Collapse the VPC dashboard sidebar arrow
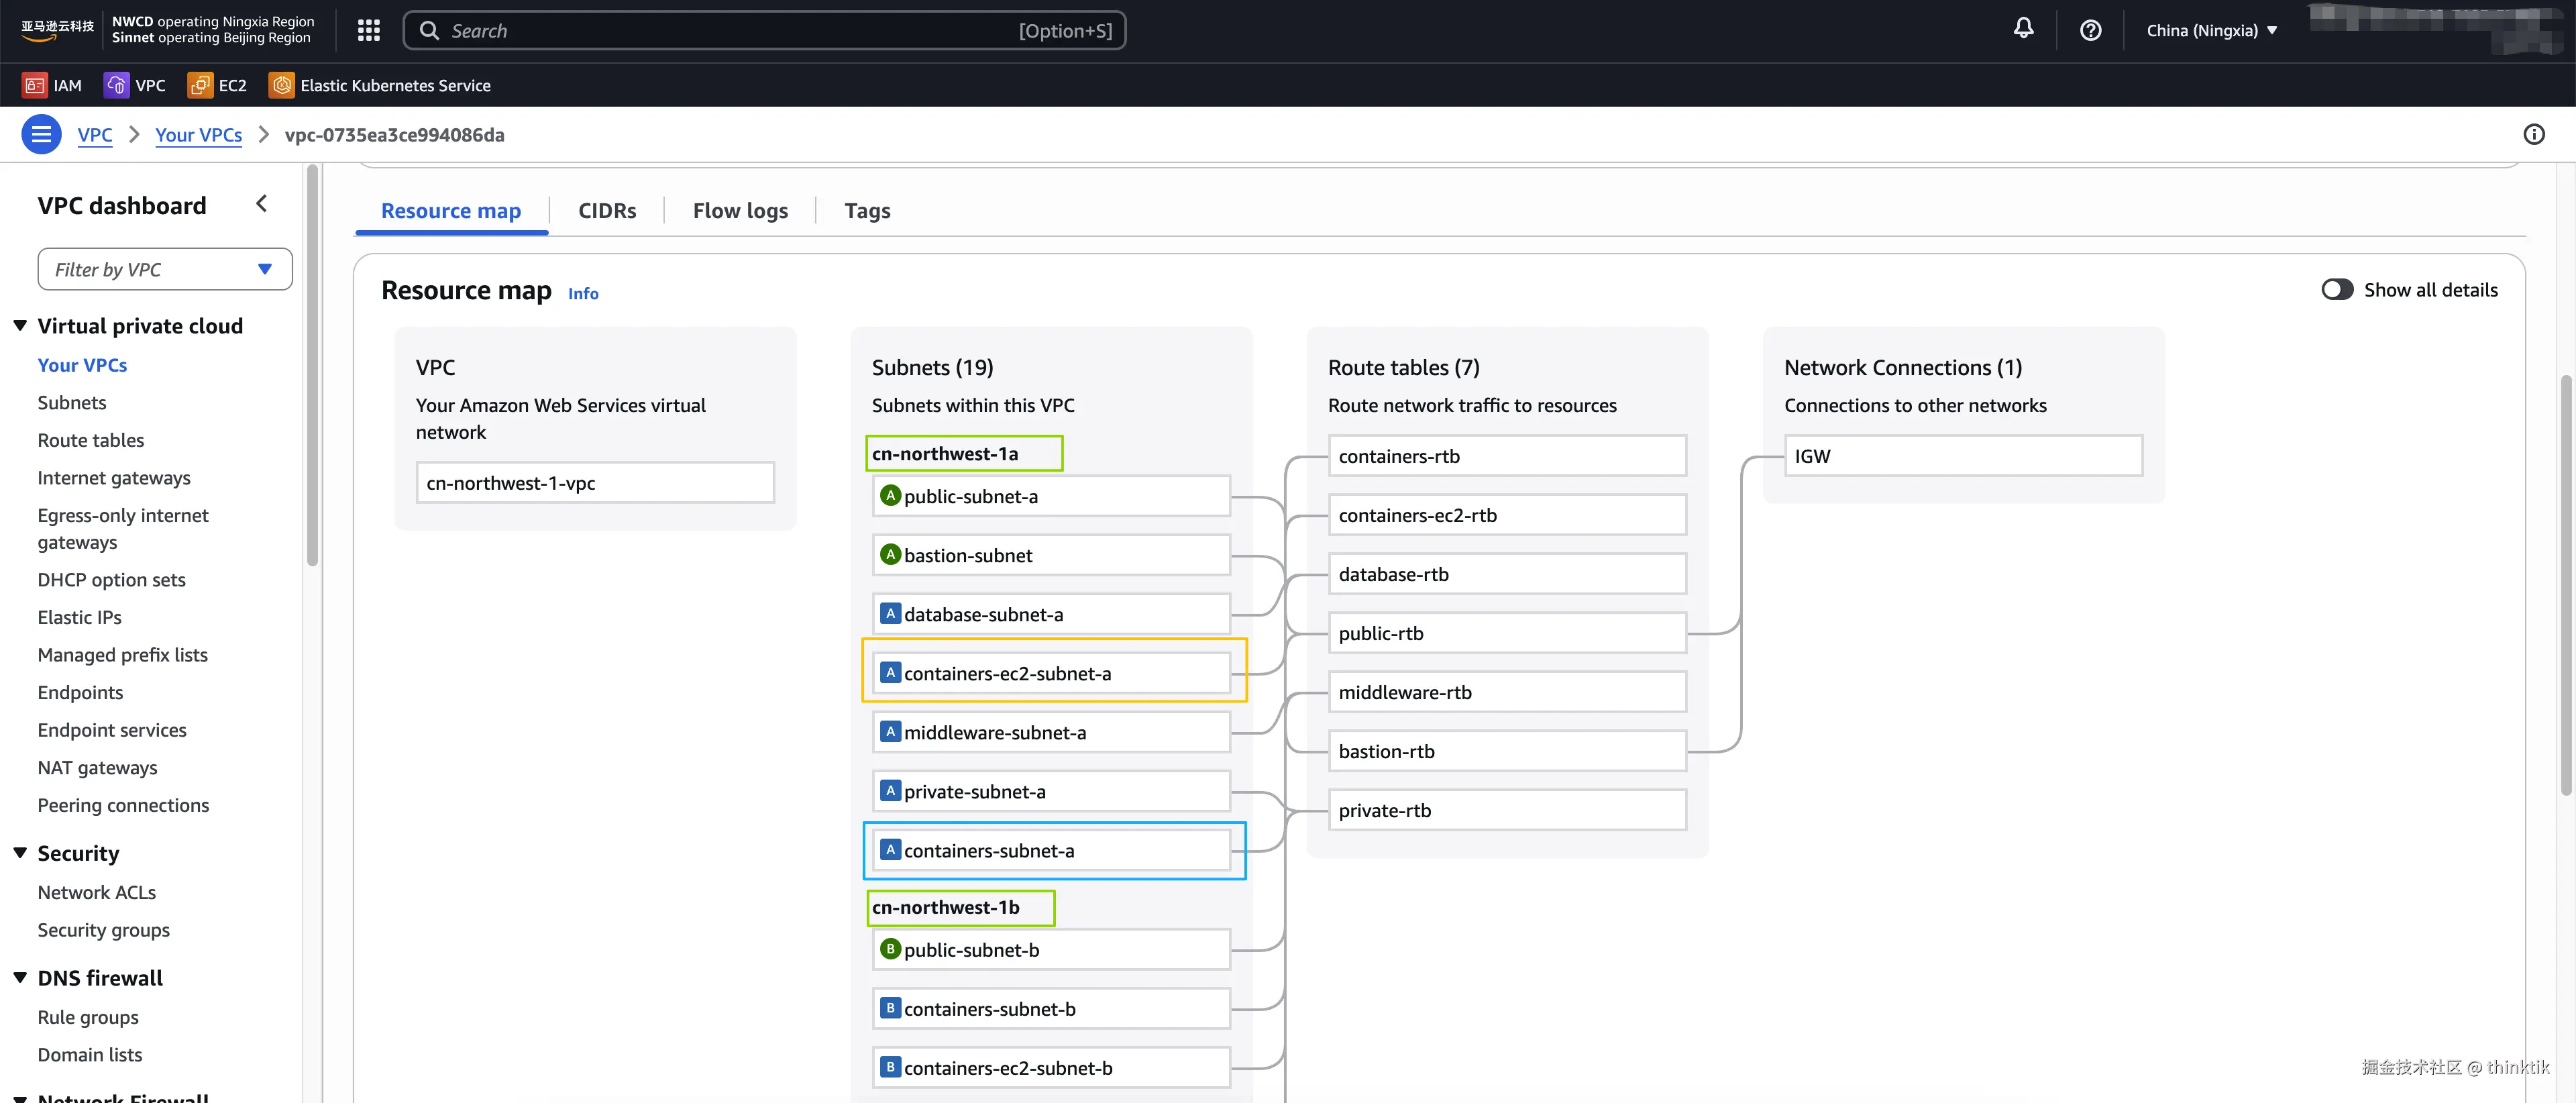2576x1103 pixels. click(262, 204)
